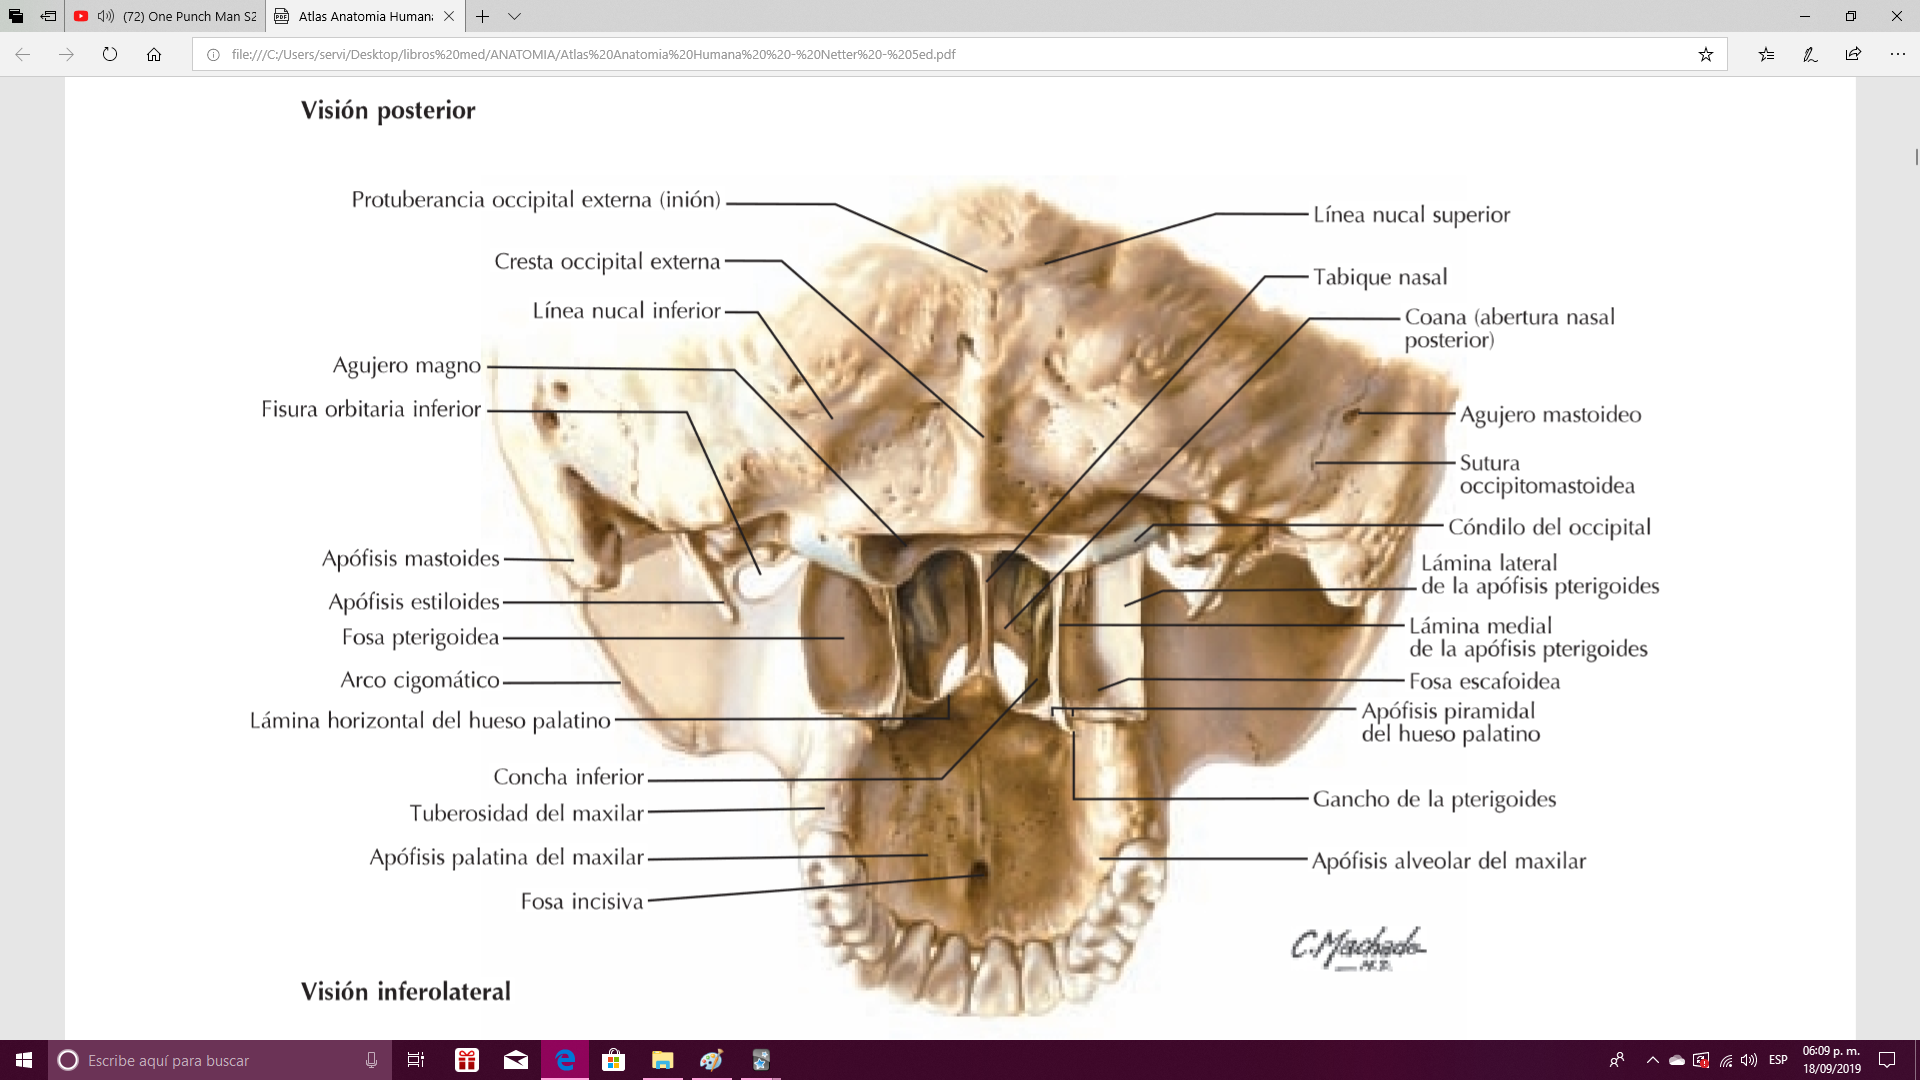Open a new tab with plus button

point(483,16)
